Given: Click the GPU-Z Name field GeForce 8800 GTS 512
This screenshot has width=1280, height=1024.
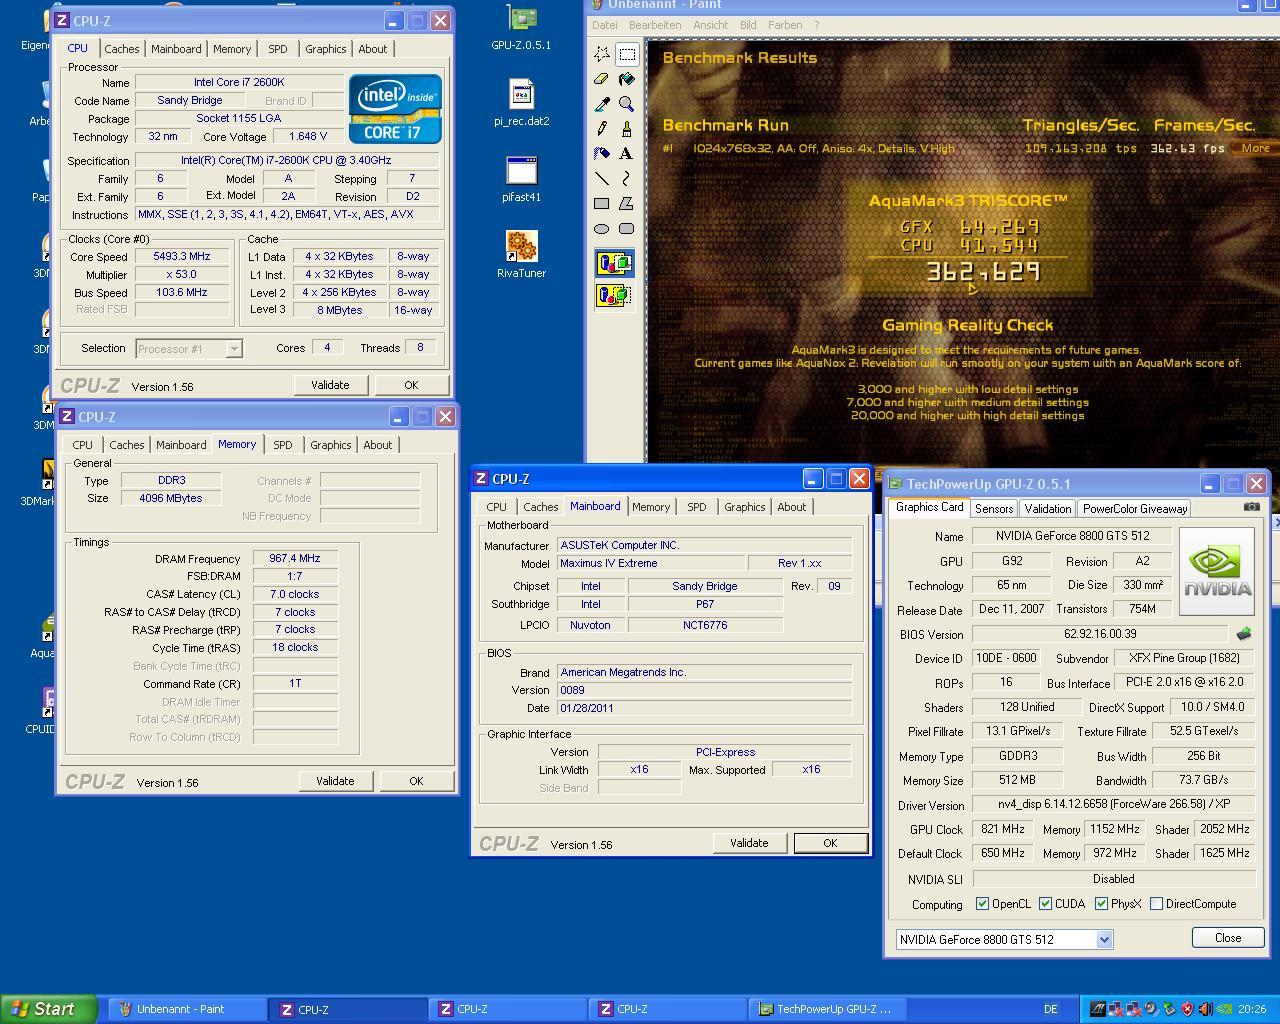Looking at the screenshot, I should (x=1071, y=536).
